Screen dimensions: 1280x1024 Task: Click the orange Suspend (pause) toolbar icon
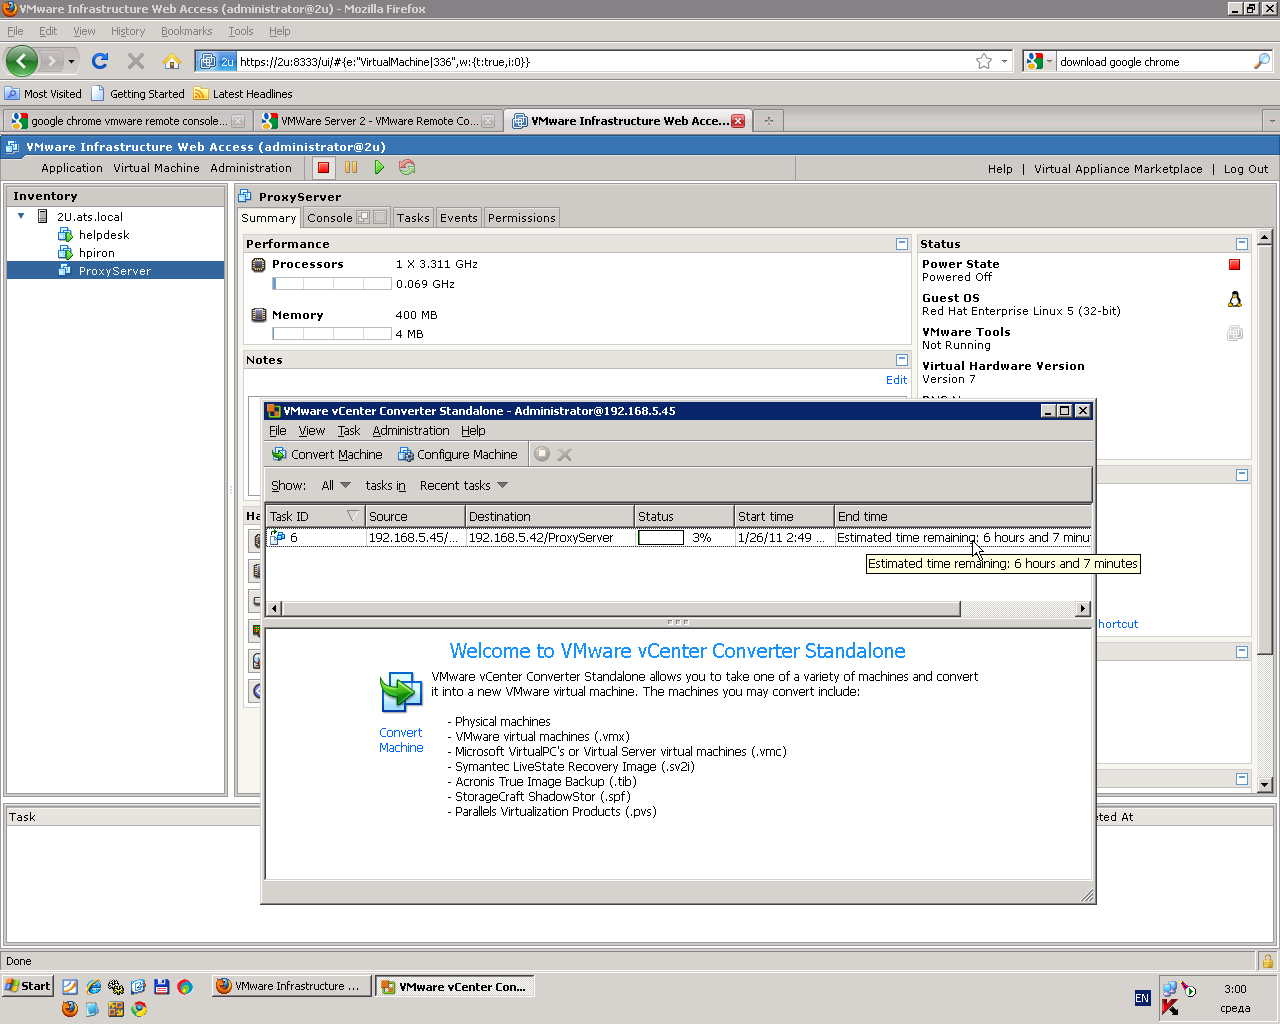pos(351,168)
